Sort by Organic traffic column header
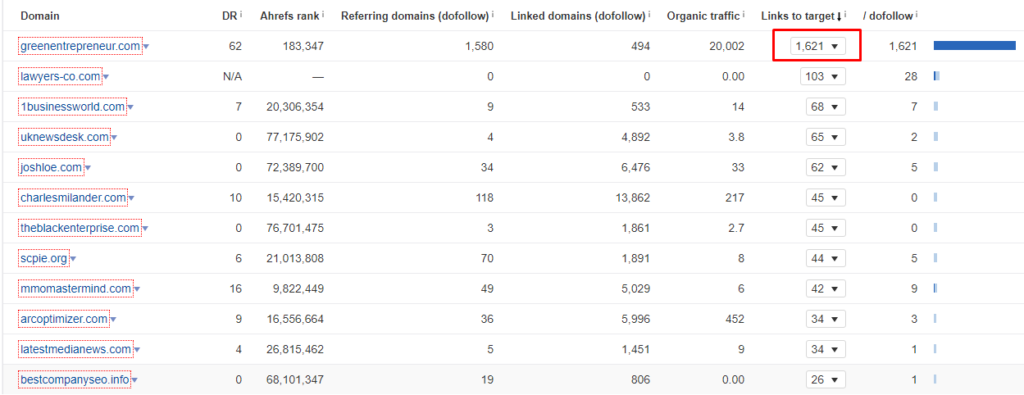This screenshot has height=395, width=1024. click(703, 16)
